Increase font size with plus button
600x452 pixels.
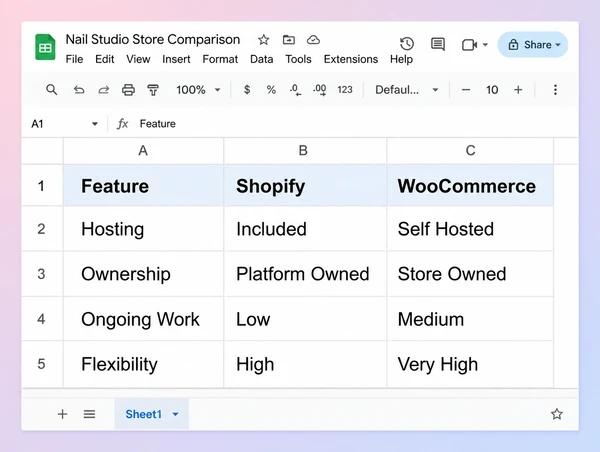(518, 90)
